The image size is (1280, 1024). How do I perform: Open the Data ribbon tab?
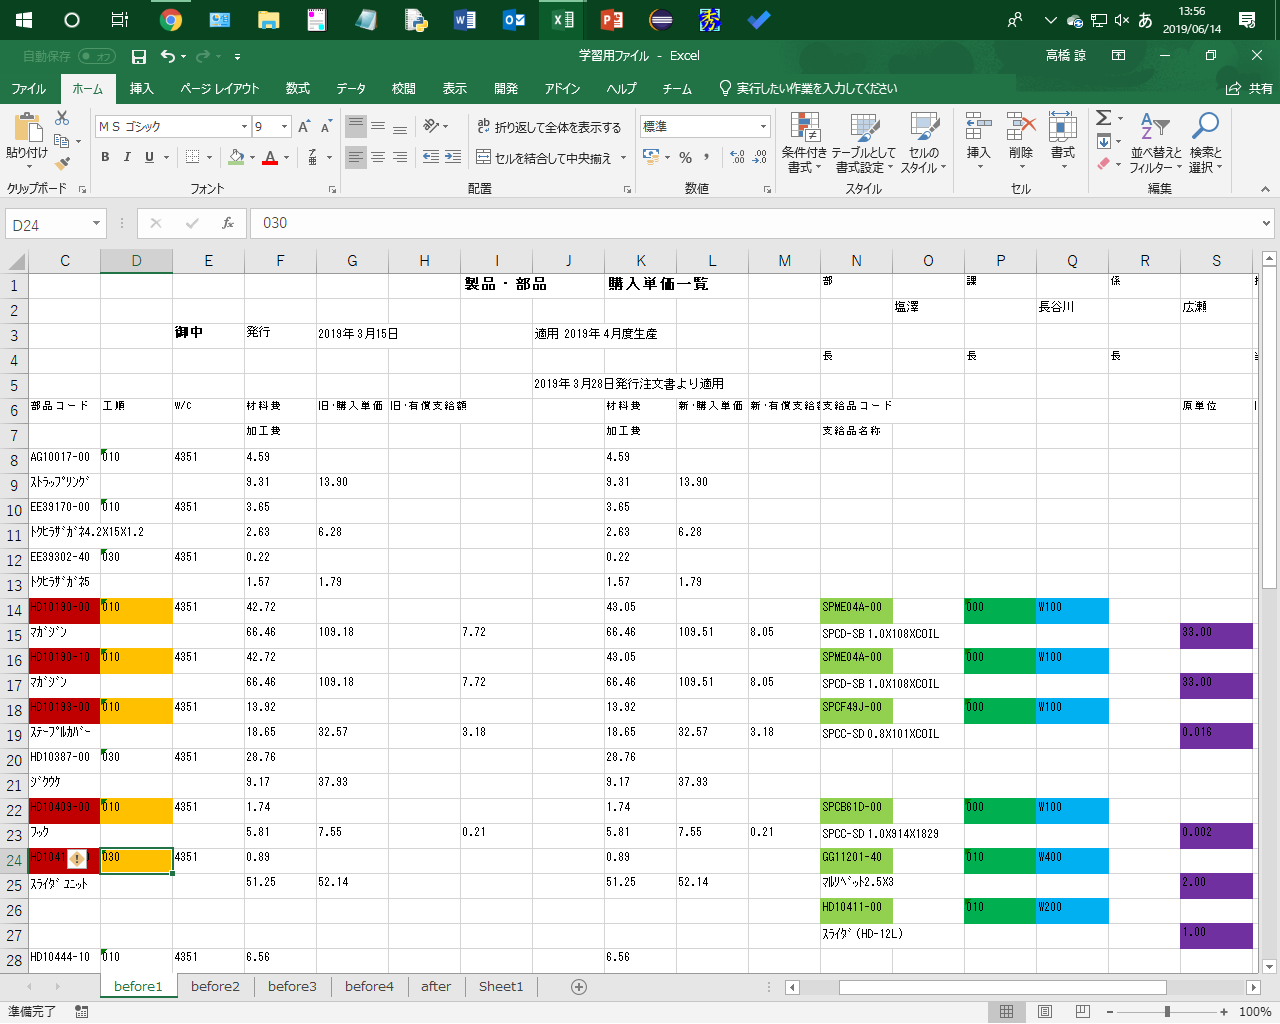point(351,89)
